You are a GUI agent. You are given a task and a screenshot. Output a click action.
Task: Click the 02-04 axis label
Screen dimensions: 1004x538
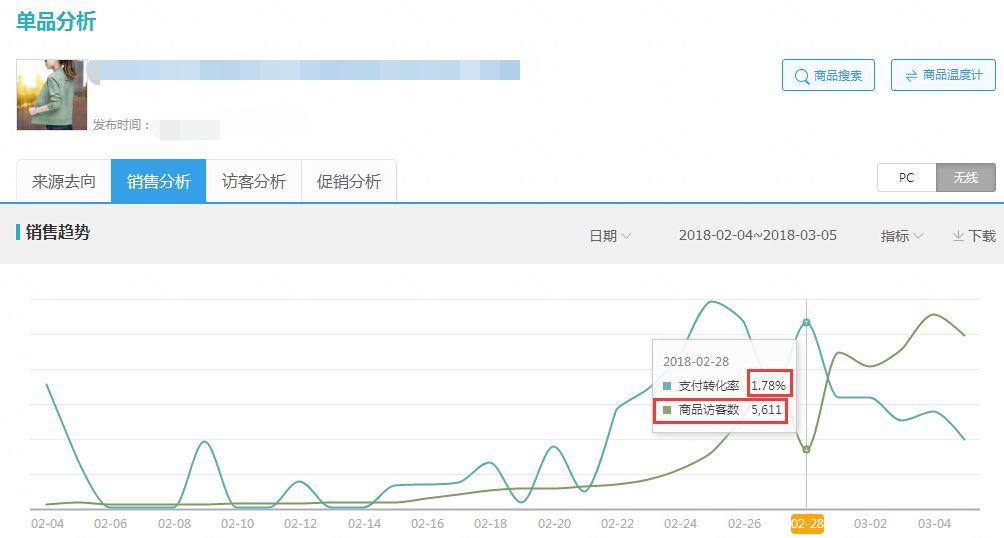point(47,524)
